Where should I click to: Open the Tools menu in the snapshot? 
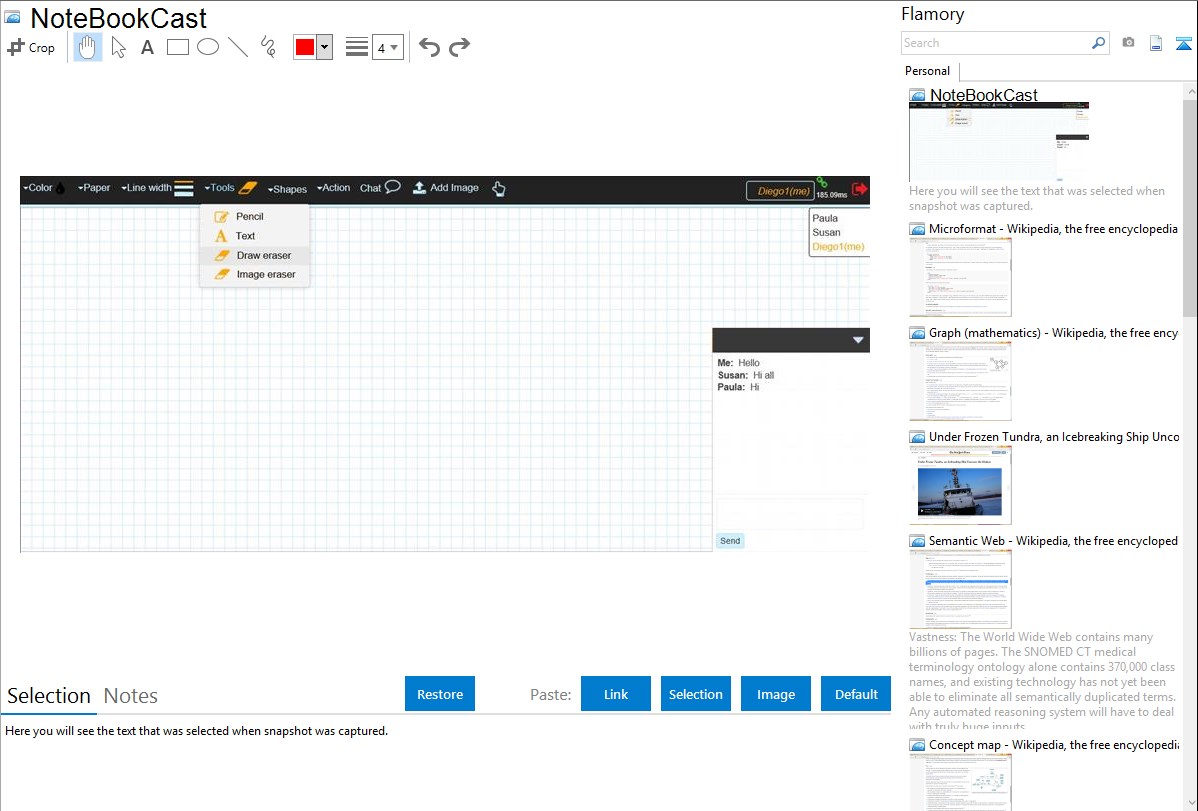pyautogui.click(x=231, y=188)
